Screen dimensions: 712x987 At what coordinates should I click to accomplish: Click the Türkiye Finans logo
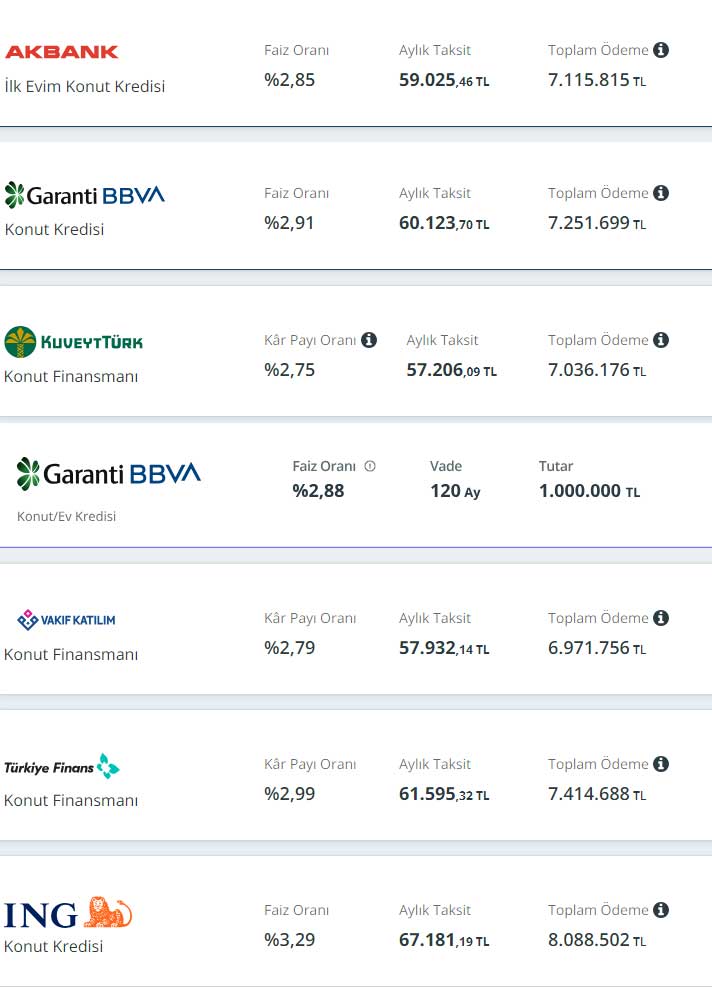62,767
